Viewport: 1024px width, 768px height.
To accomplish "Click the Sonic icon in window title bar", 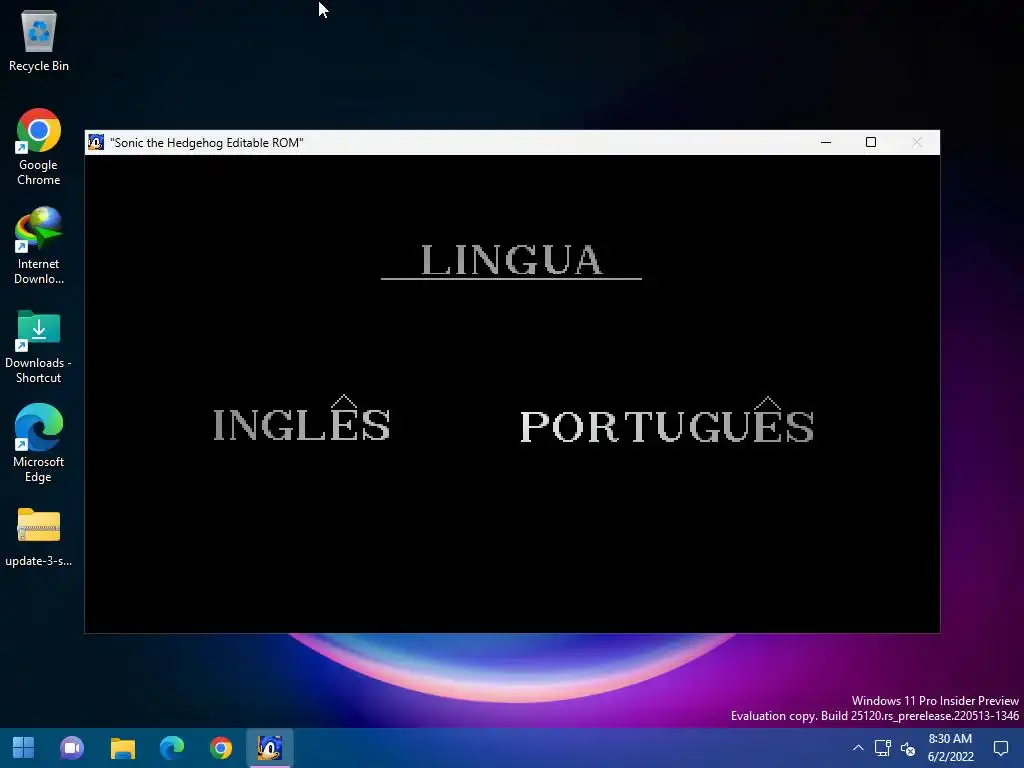I will tap(96, 142).
